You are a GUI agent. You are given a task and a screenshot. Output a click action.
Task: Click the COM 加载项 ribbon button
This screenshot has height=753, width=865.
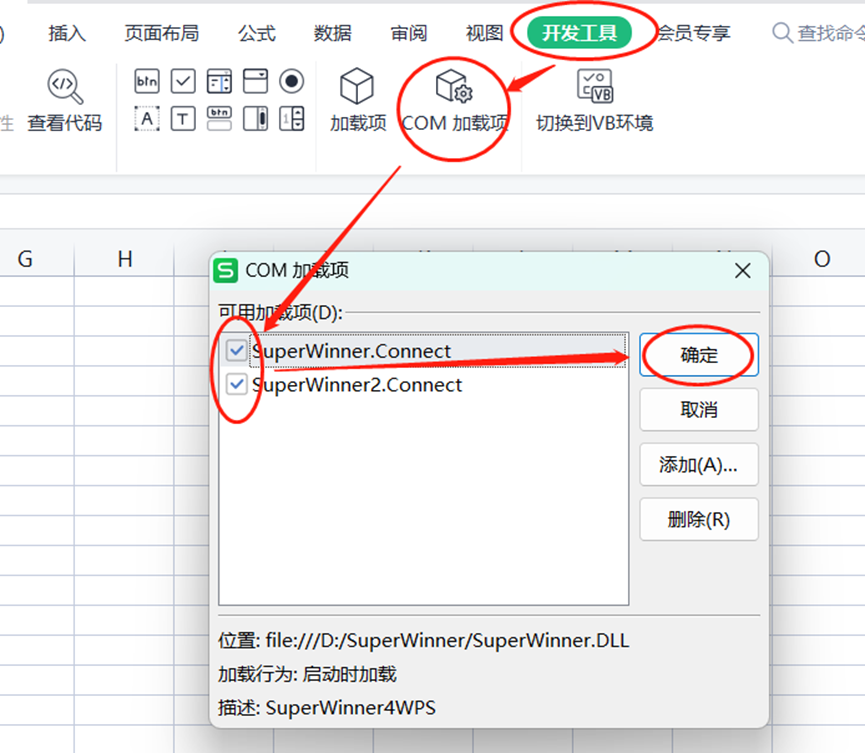pyautogui.click(x=455, y=100)
